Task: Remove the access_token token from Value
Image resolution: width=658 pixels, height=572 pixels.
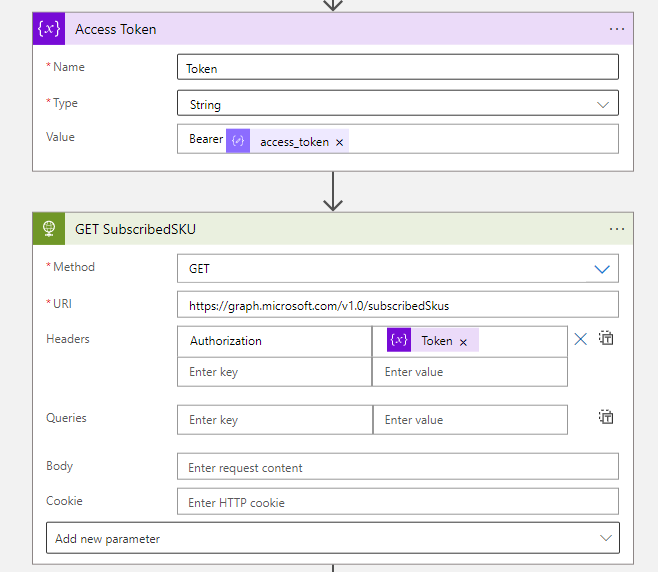Action: click(x=339, y=143)
